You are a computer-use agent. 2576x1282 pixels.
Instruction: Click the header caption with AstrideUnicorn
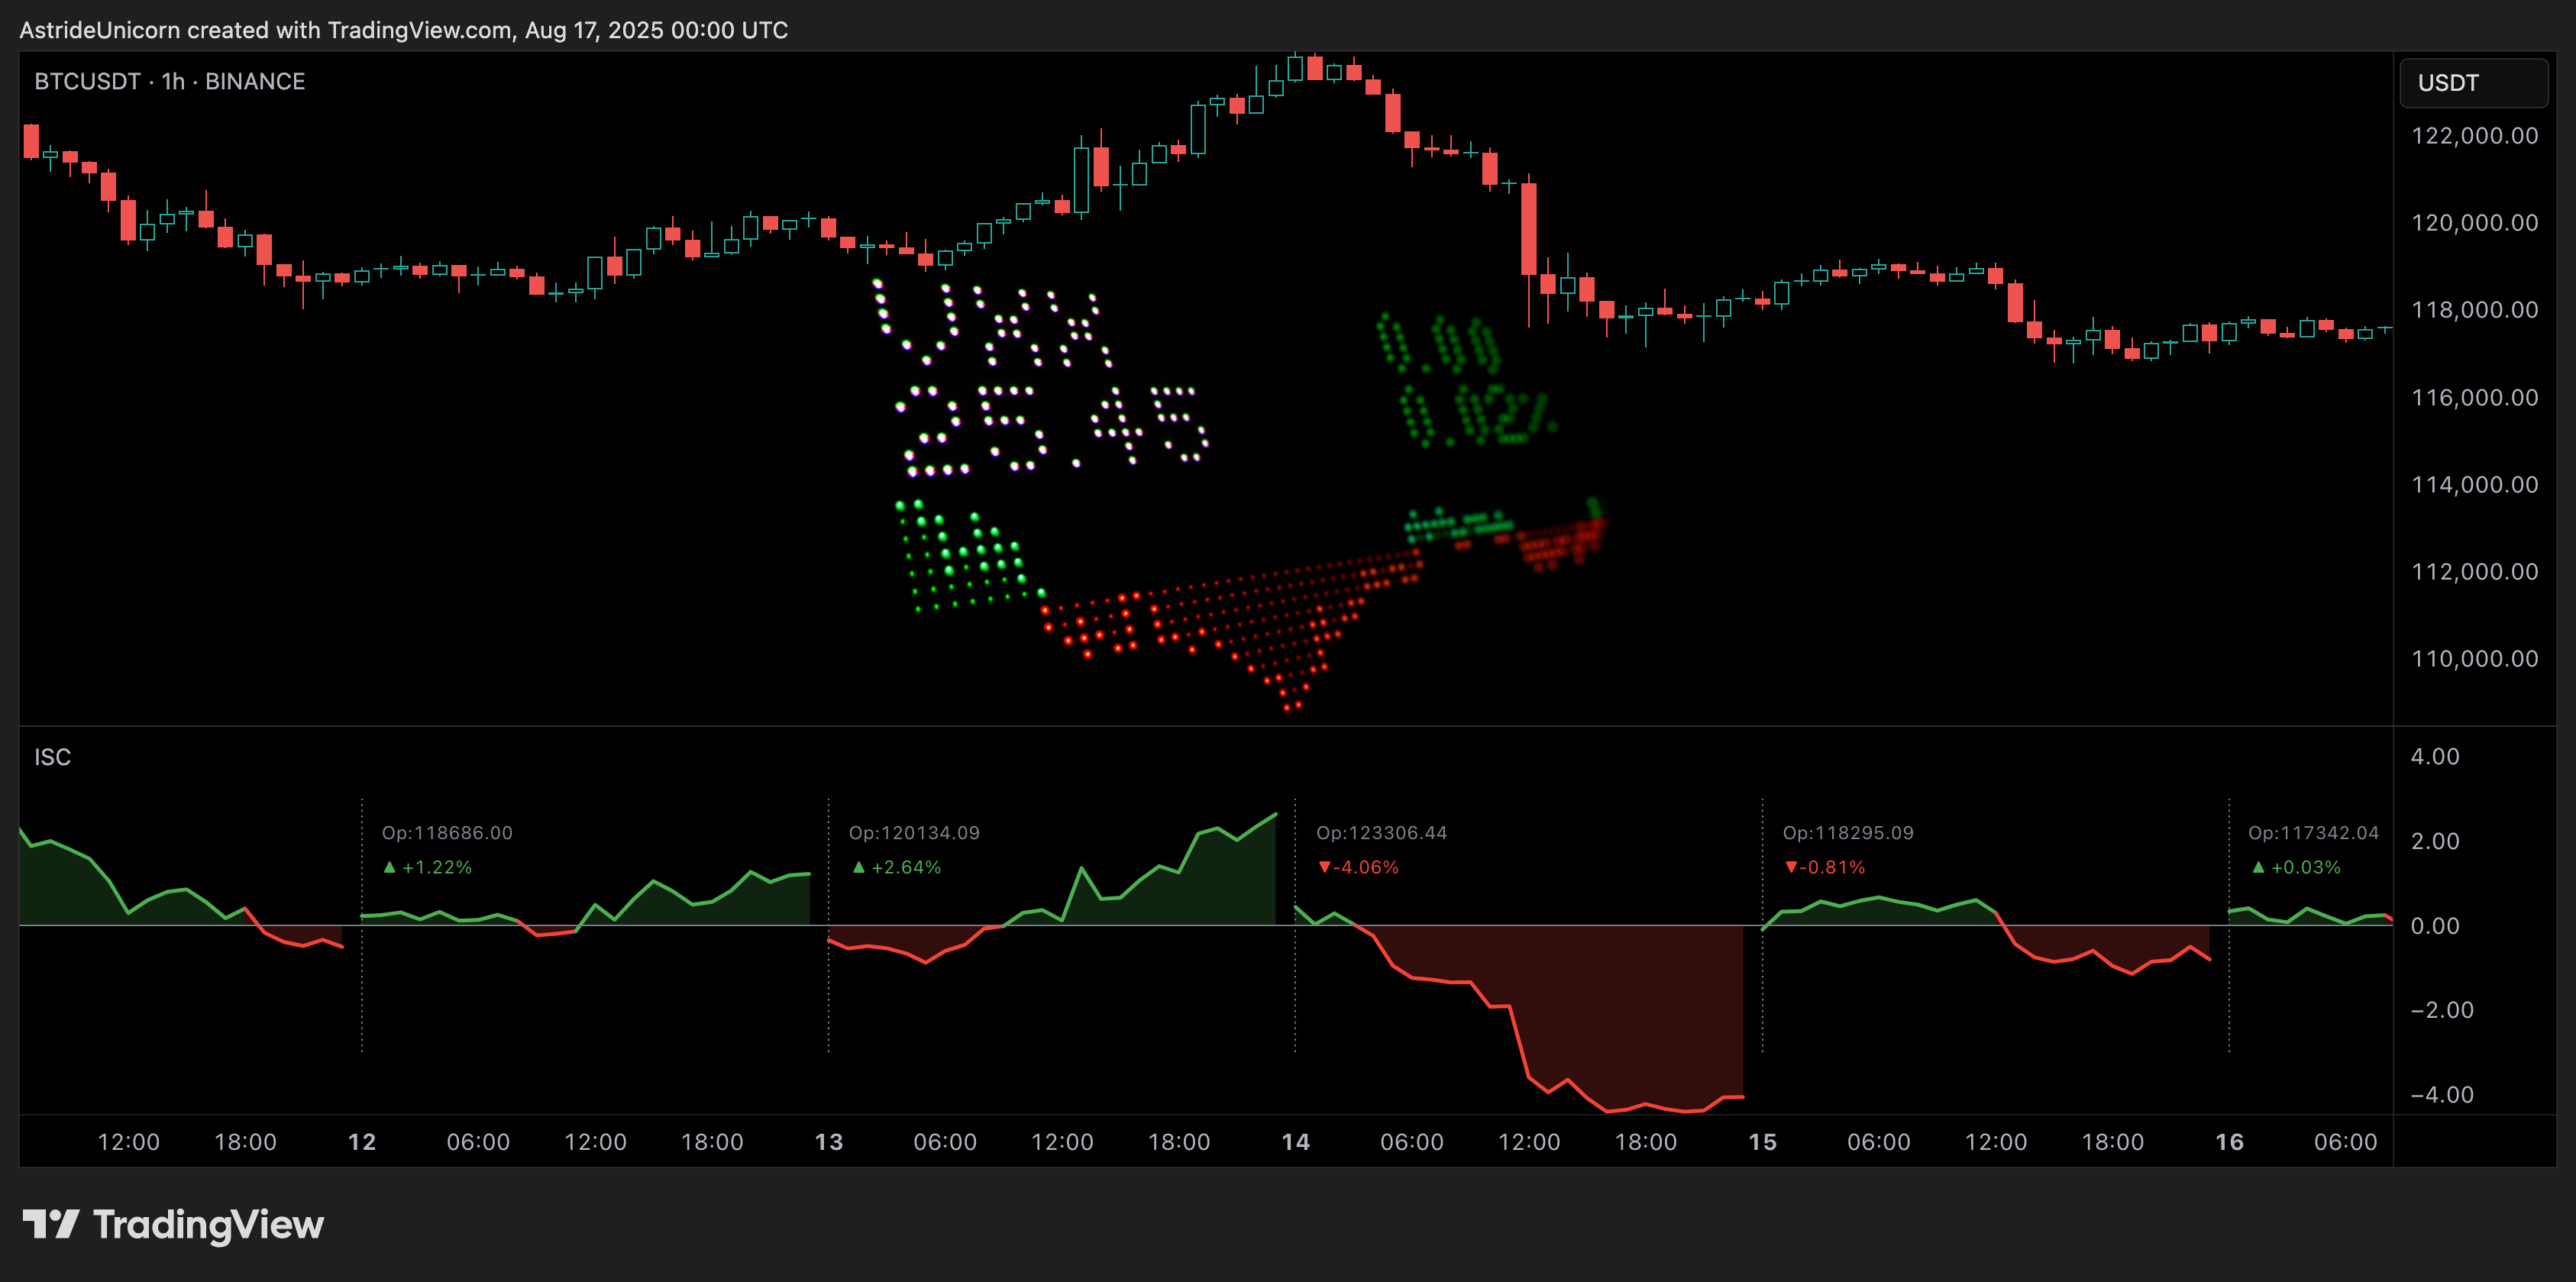point(404,30)
